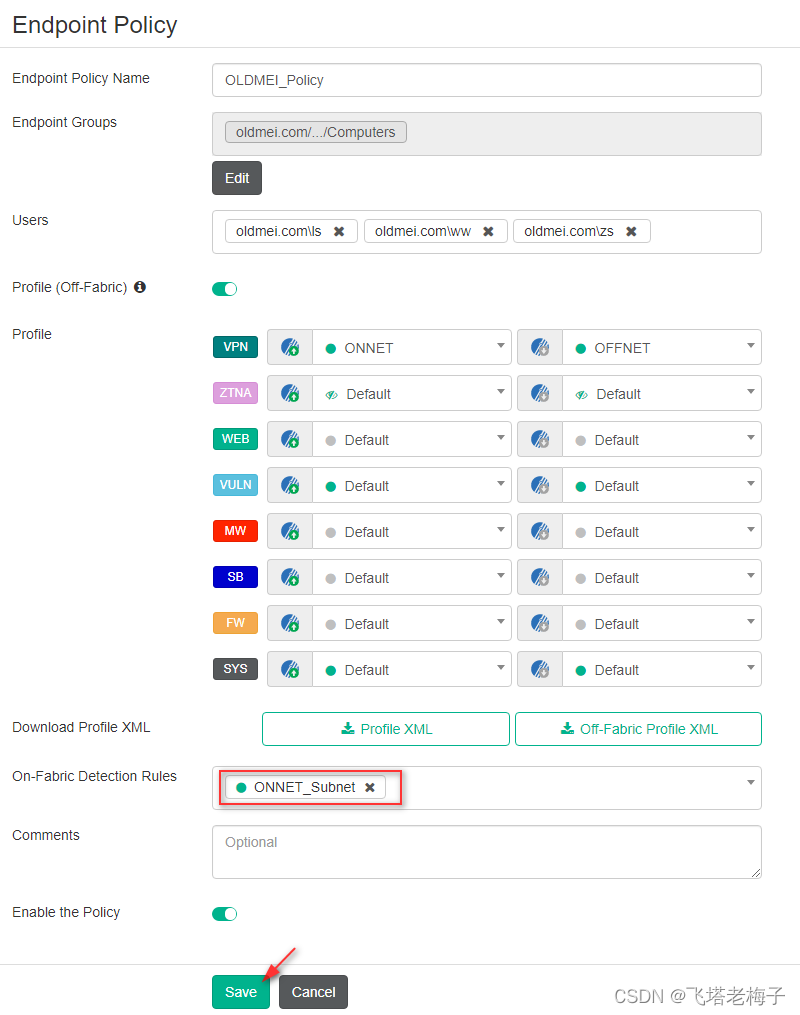Screen dimensions: 800x1015
Task: Click the SYS profile badge
Action: pos(236,669)
